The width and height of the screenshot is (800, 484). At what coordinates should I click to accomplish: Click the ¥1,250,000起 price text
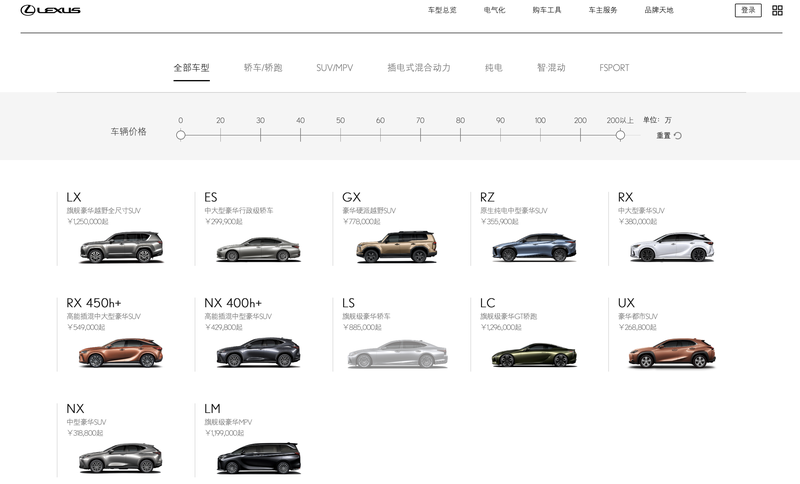(88, 222)
